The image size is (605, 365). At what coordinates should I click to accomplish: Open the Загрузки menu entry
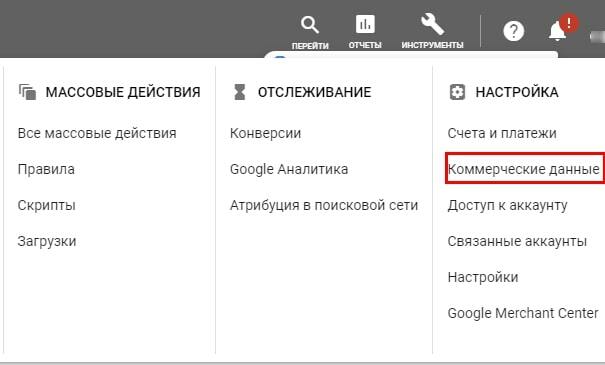tap(47, 242)
